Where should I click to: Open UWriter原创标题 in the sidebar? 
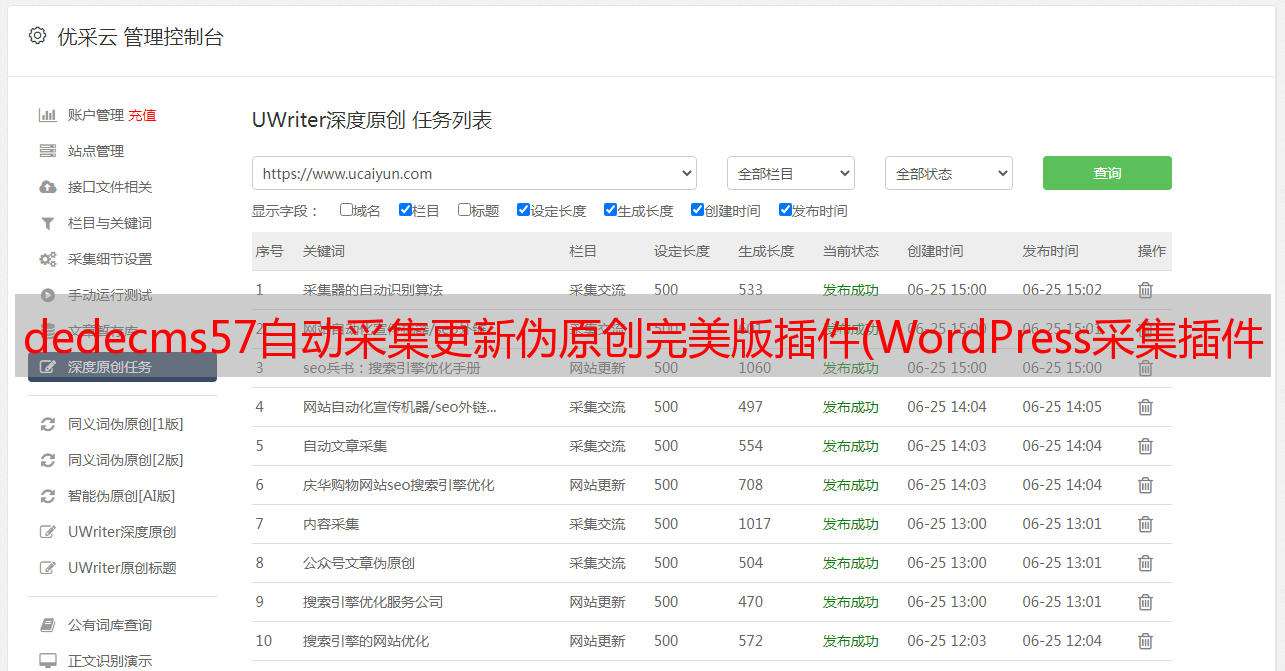(x=122, y=568)
